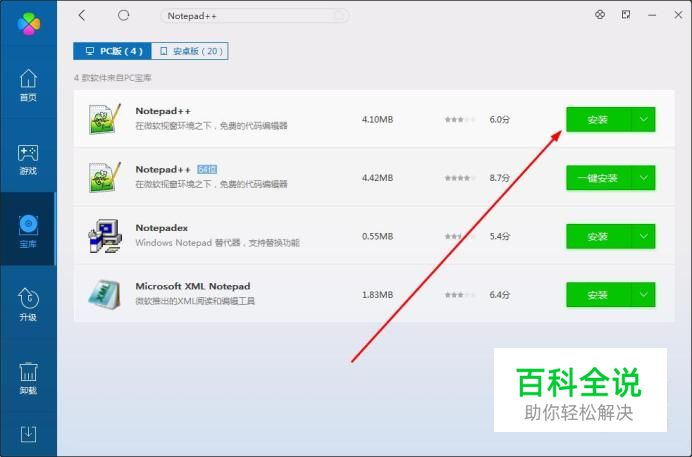Minimize the software manager window
692x457 pixels.
click(652, 15)
